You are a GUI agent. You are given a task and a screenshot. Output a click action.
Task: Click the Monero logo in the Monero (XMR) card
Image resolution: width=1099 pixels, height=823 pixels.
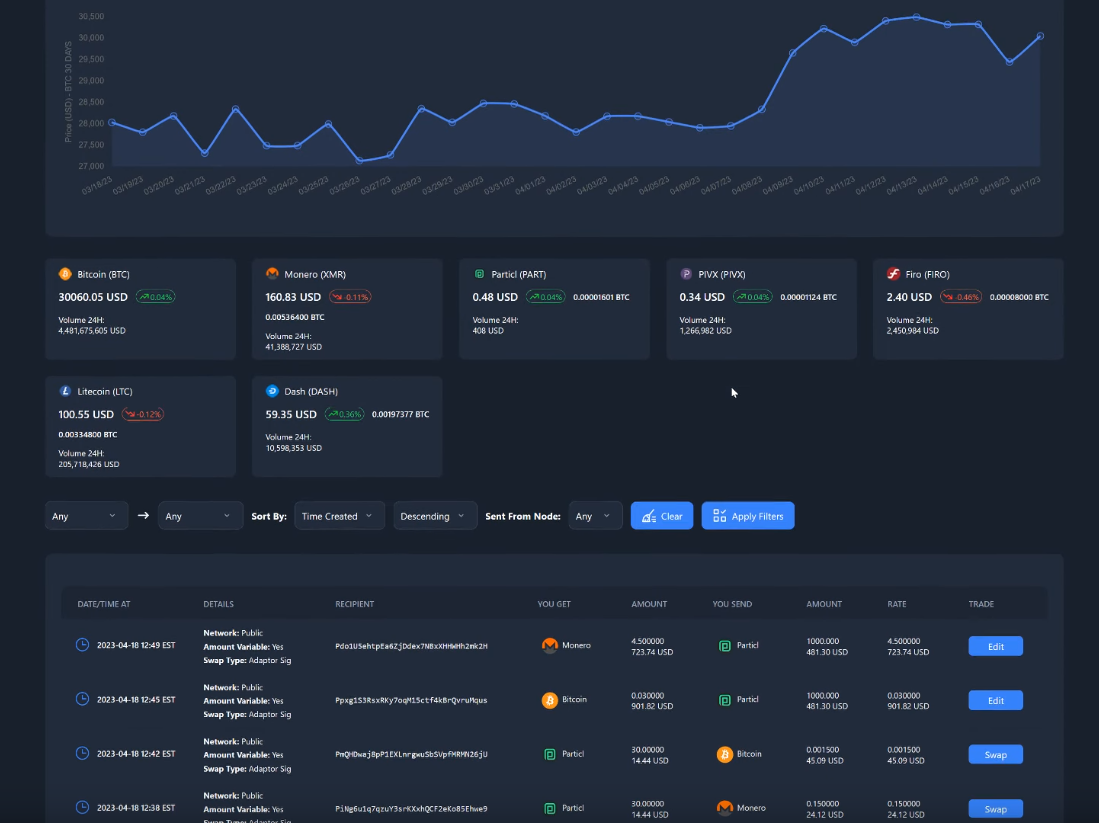point(272,274)
